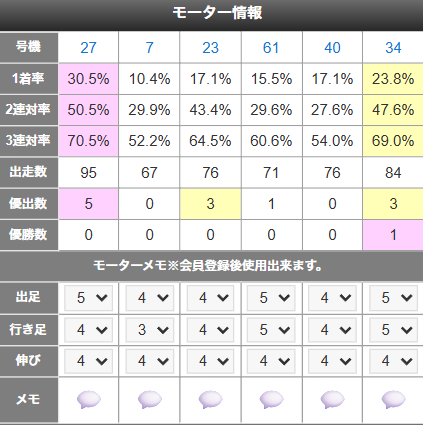Open memo bubble for motor 61
Viewport: 423px width, 425px height.
click(x=271, y=399)
